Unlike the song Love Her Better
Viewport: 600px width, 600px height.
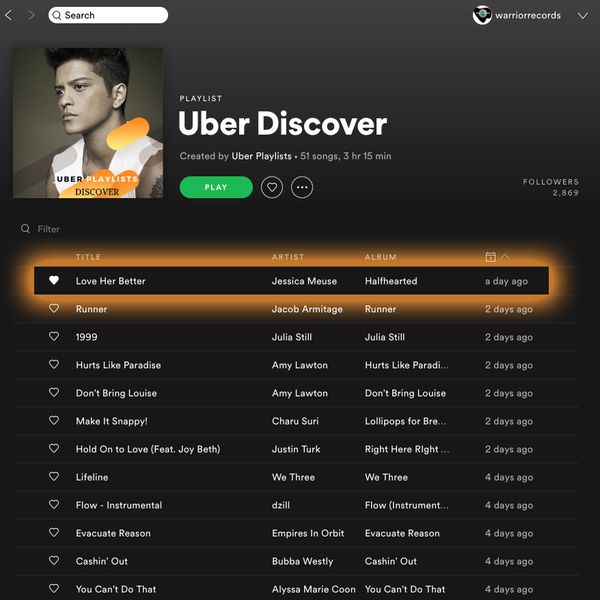[54, 281]
